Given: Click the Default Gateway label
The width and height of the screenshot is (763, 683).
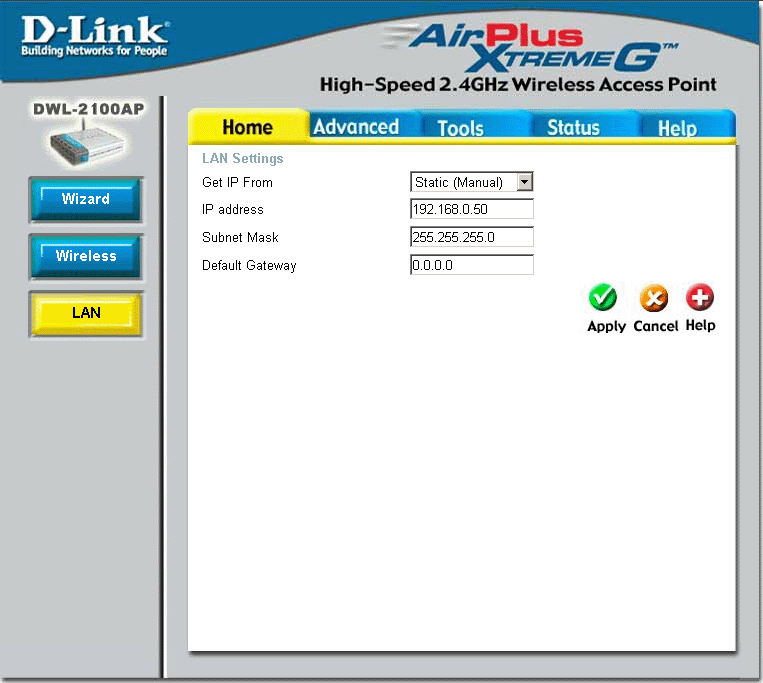Looking at the screenshot, I should click(249, 266).
